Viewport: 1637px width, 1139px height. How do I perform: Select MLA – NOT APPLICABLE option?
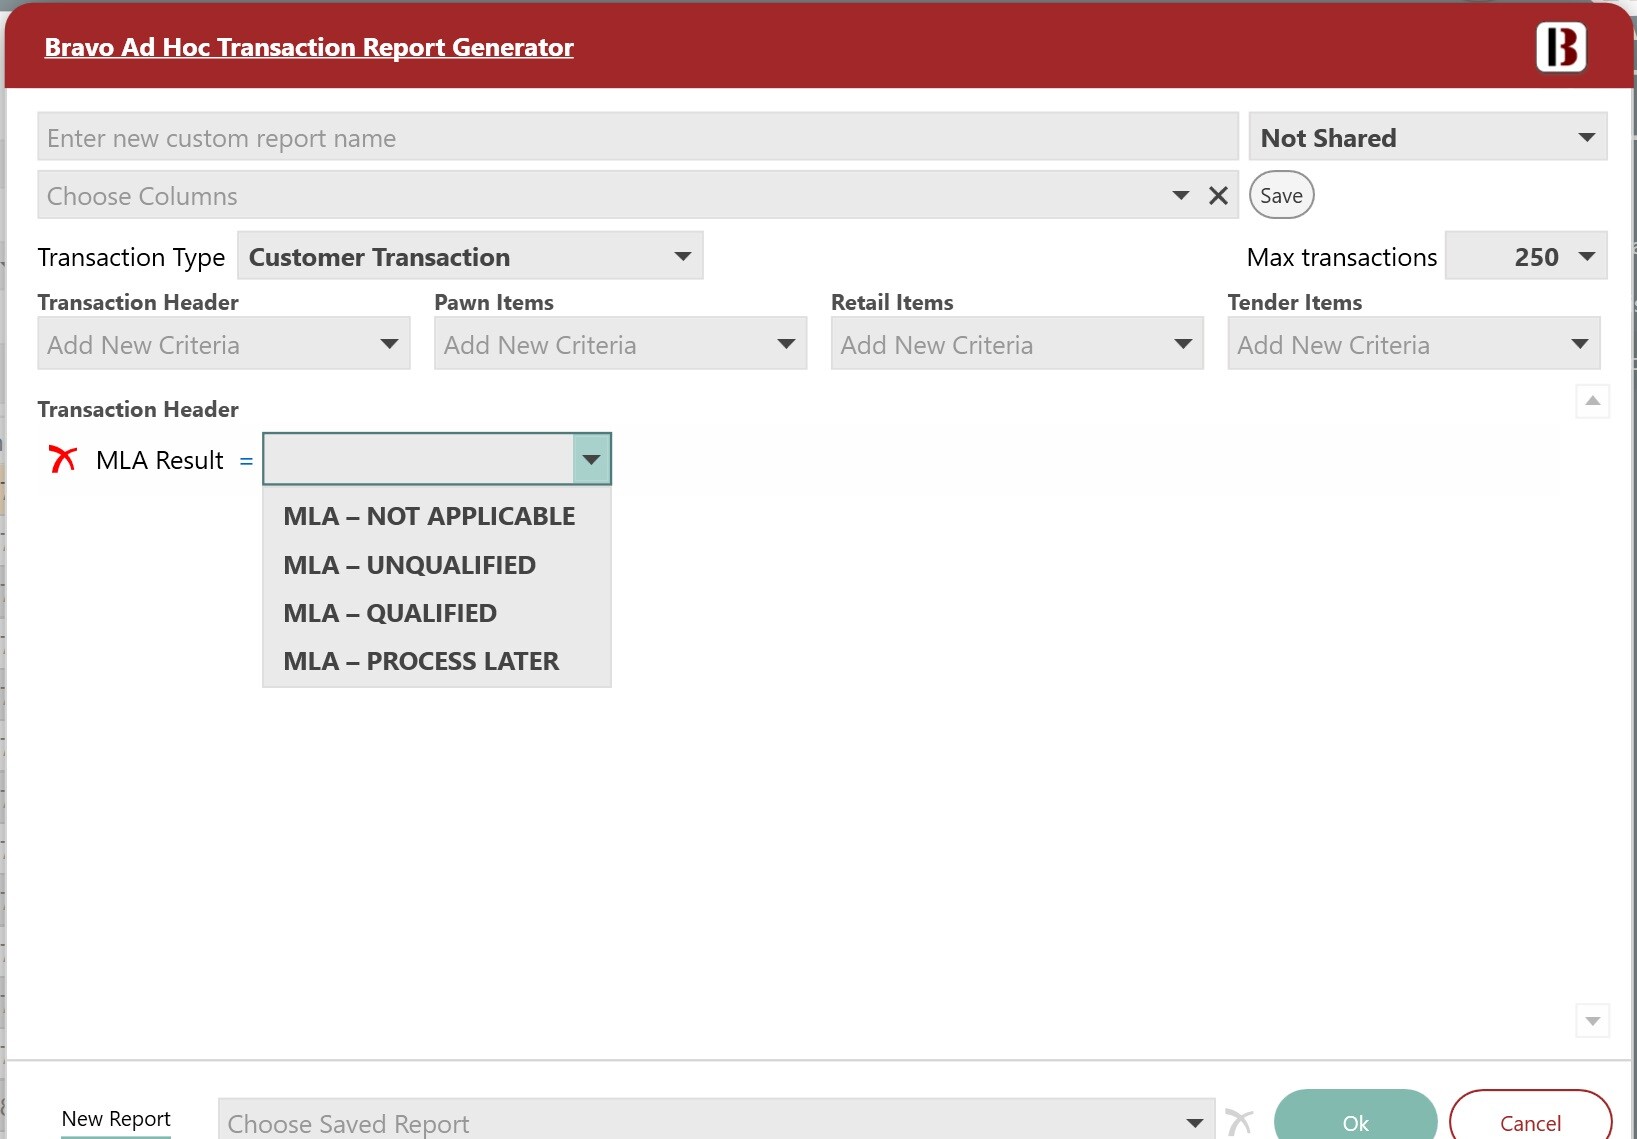click(436, 516)
